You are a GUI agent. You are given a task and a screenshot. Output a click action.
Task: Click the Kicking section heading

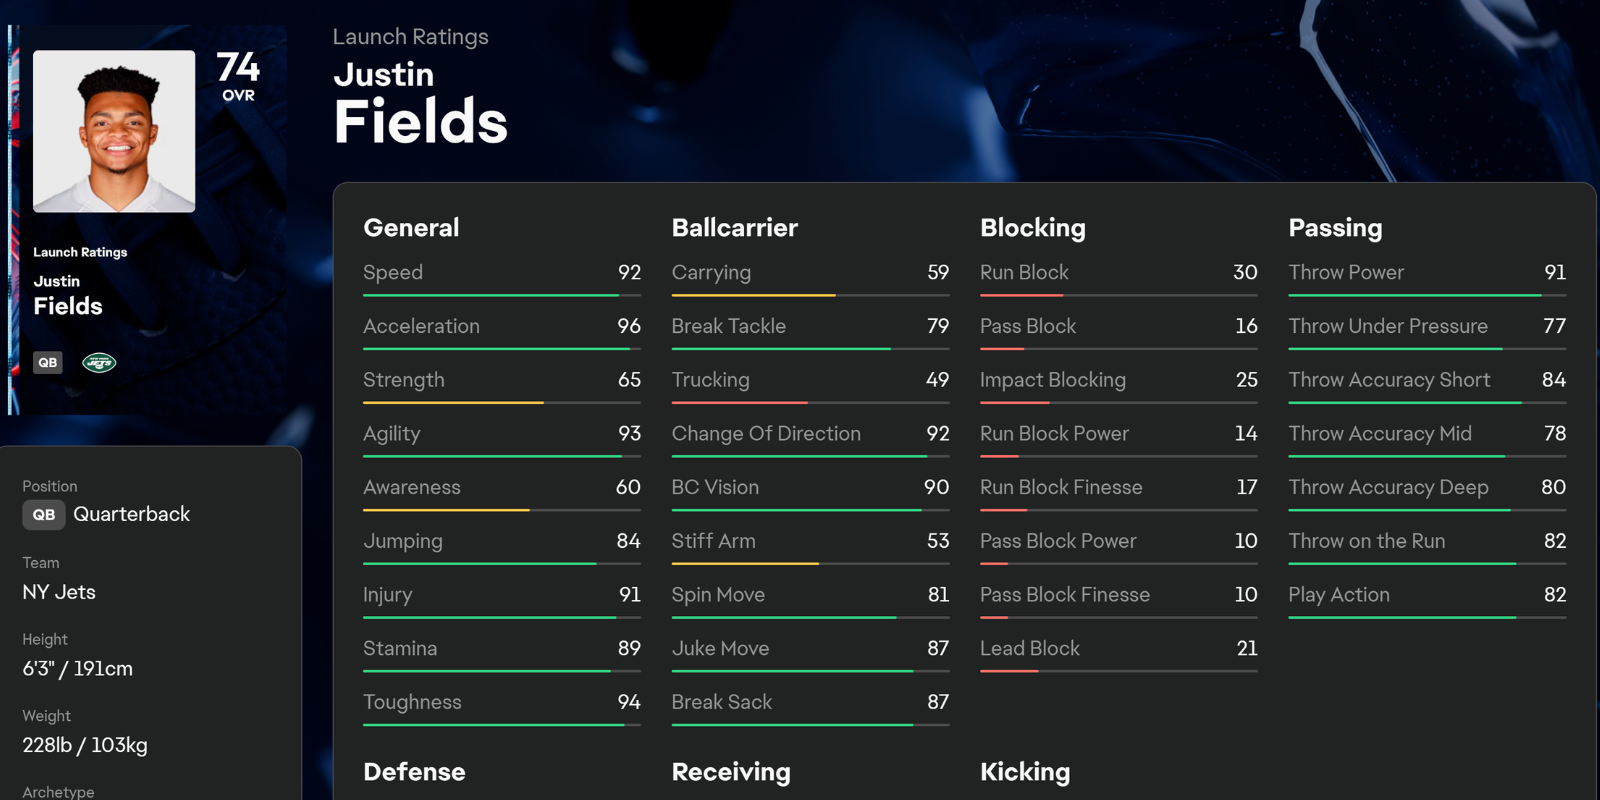coord(1025,772)
